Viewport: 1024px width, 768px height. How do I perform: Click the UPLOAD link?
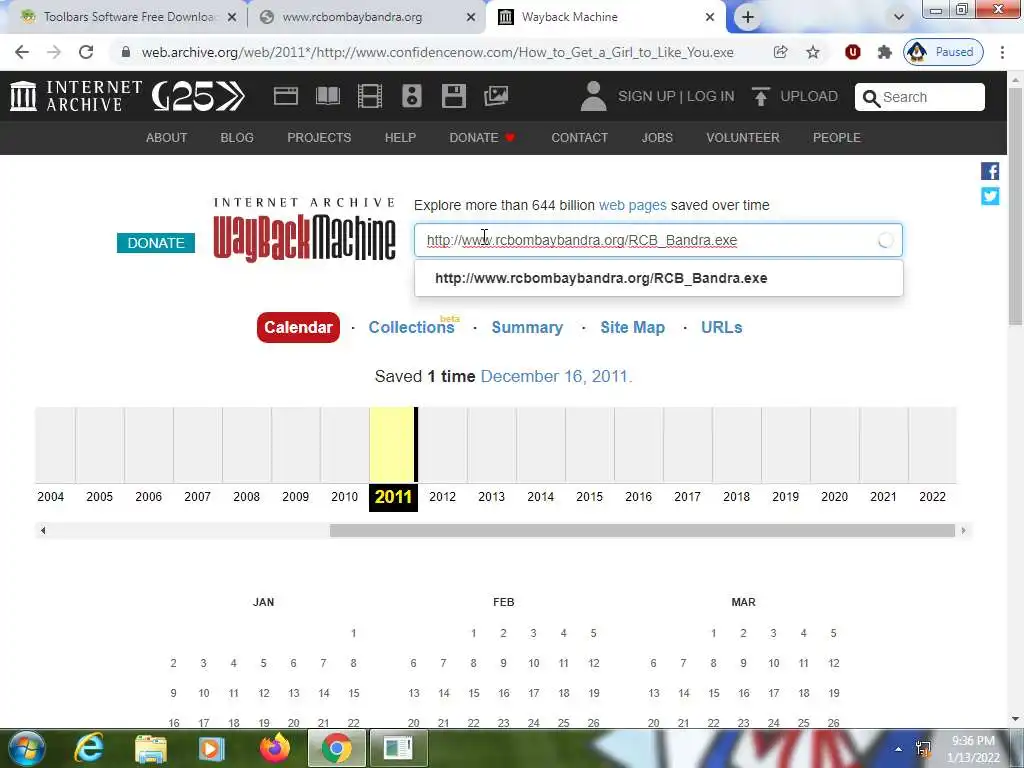(808, 97)
